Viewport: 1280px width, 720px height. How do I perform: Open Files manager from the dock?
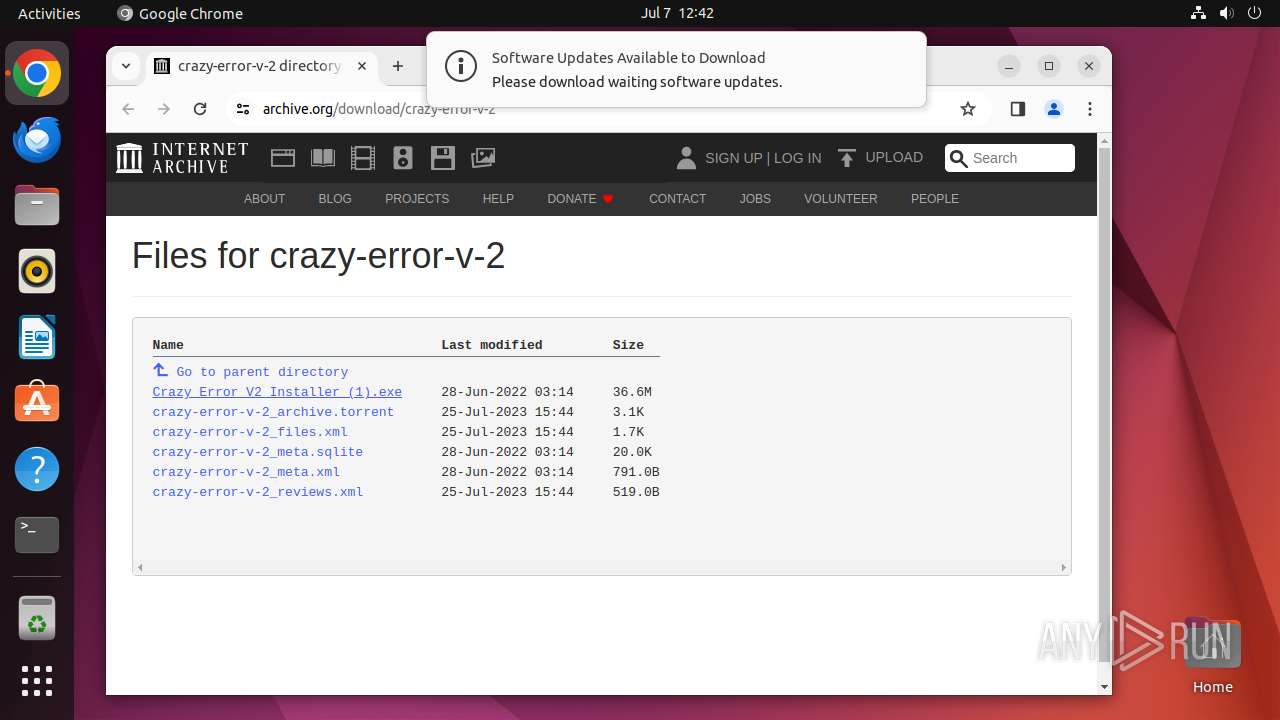[x=37, y=205]
